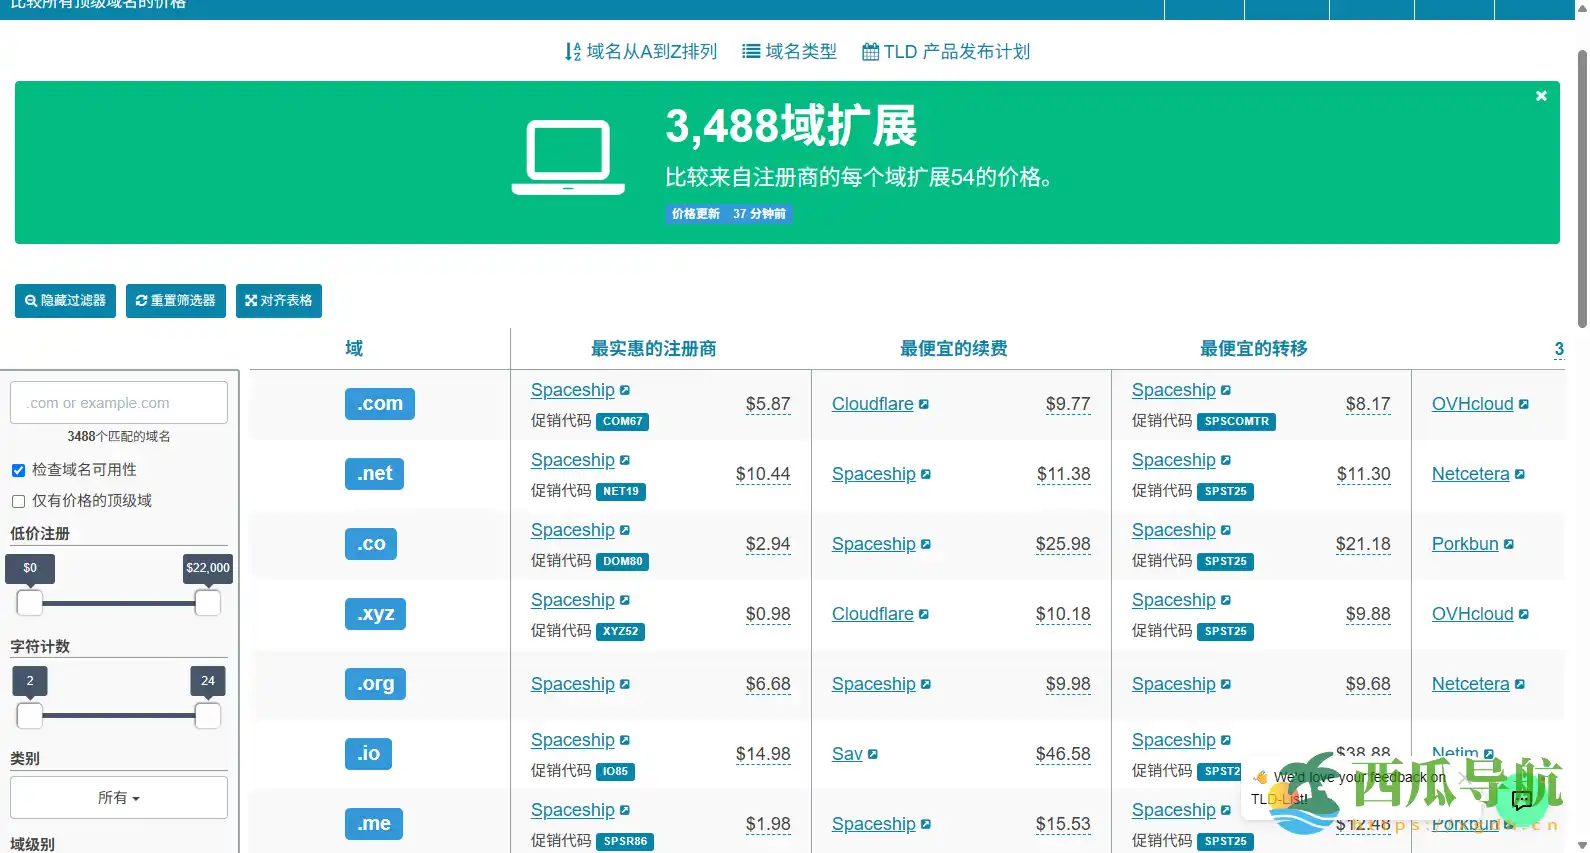The width and height of the screenshot is (1590, 853).
Task: Uncheck the 检查域名可用性 checkbox
Action: pyautogui.click(x=18, y=470)
